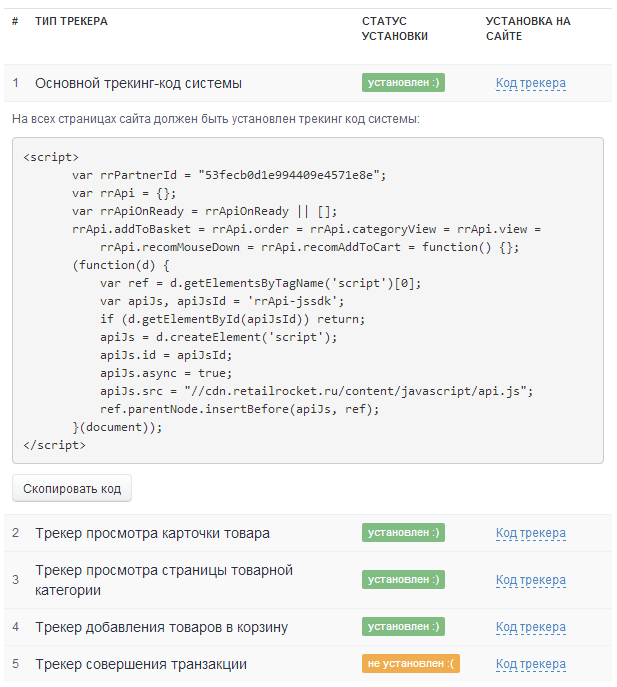Click the '}(document));' code line
The width and height of the screenshot is (617, 687).
(x=117, y=427)
